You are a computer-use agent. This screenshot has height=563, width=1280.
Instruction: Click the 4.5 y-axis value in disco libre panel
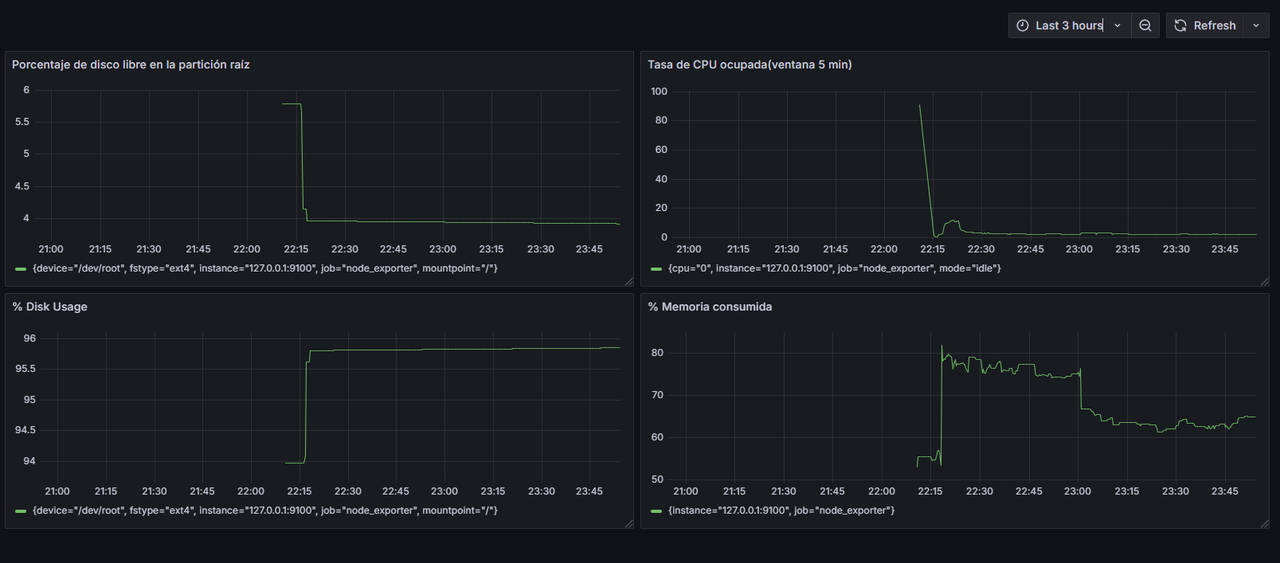click(21, 186)
